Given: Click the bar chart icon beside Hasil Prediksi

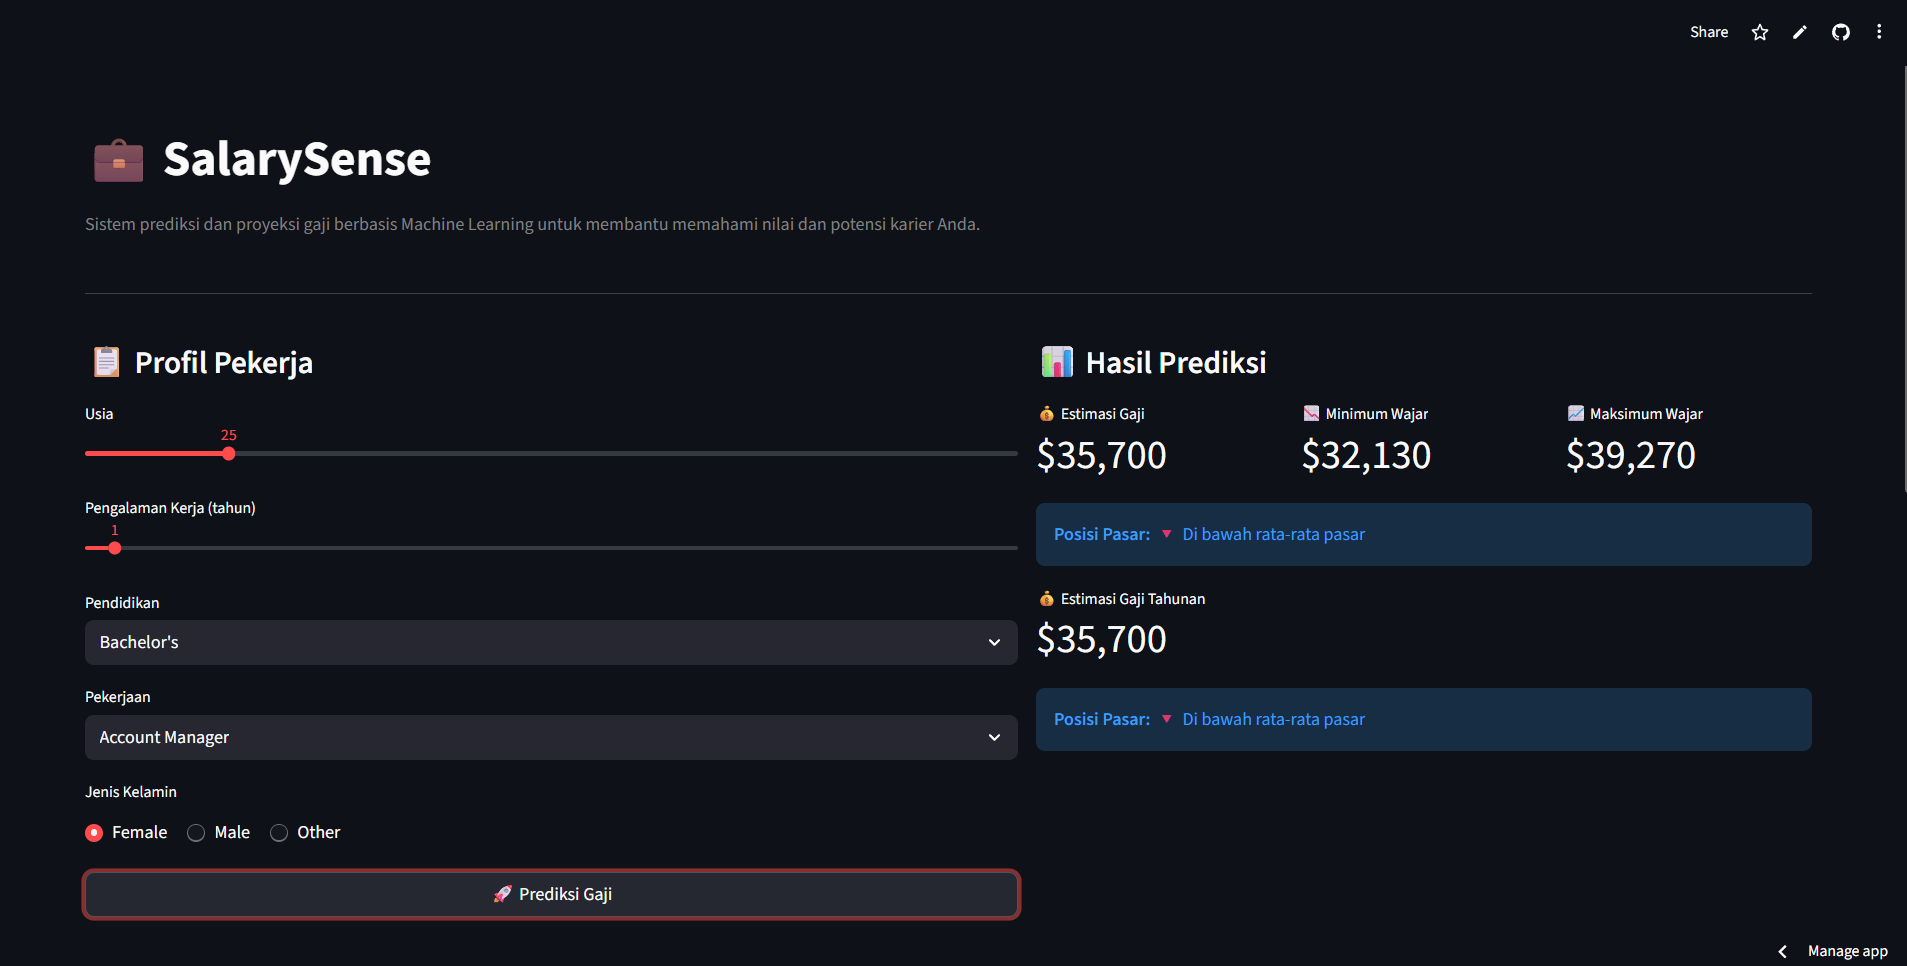Looking at the screenshot, I should (1056, 362).
